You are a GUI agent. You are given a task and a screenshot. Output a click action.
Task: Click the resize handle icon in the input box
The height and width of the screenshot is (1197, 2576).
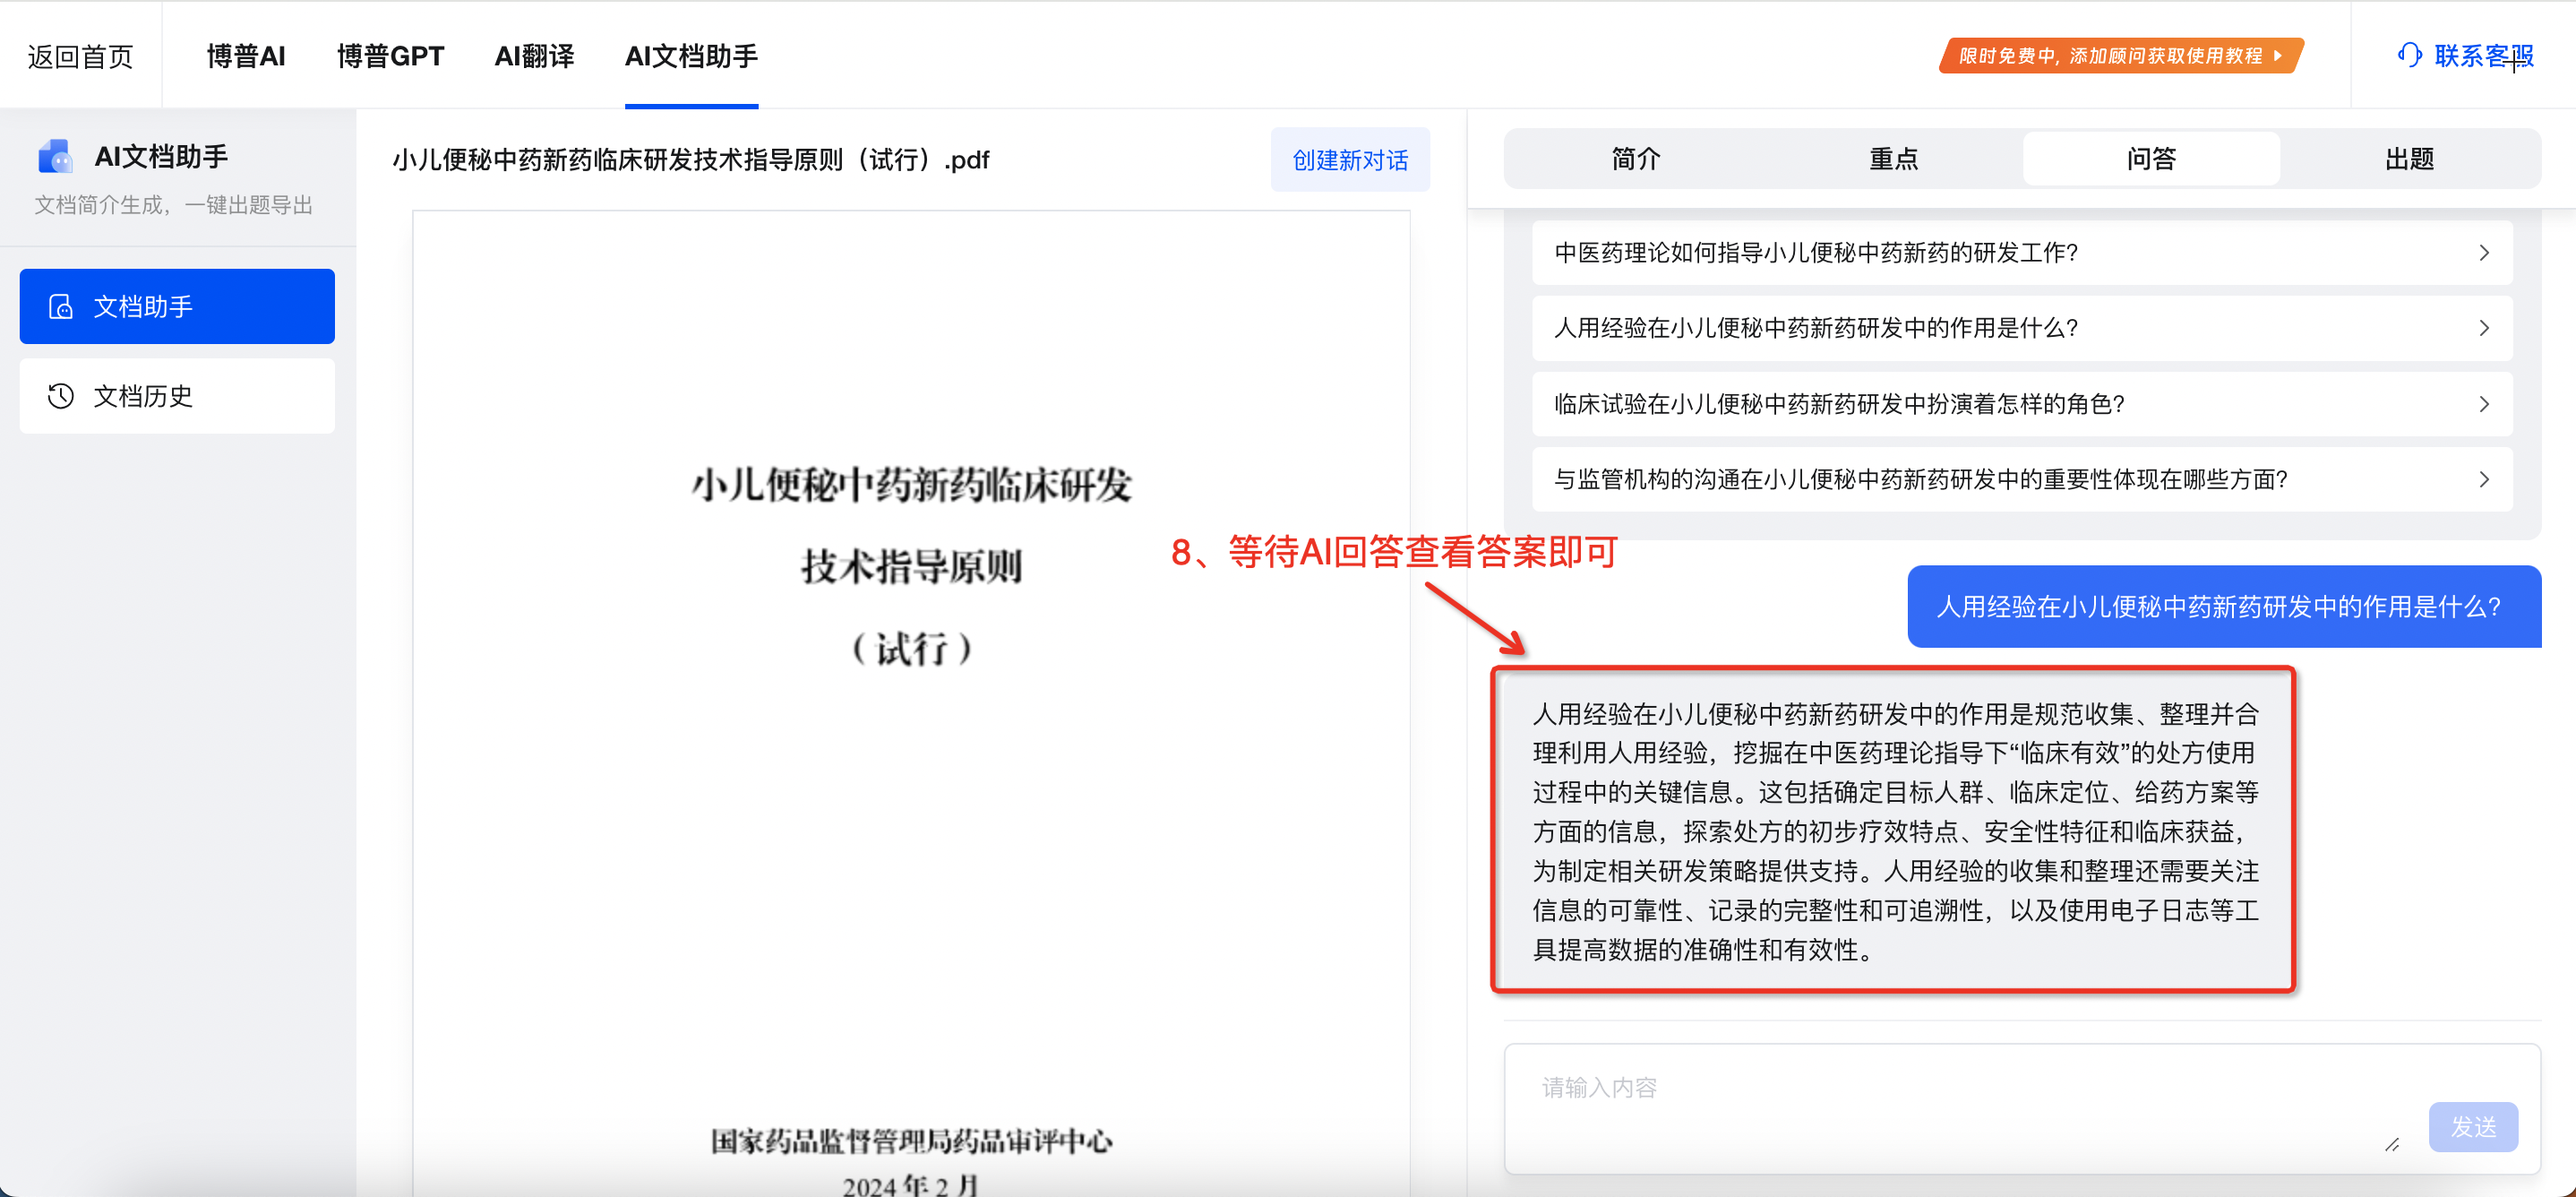(2392, 1144)
